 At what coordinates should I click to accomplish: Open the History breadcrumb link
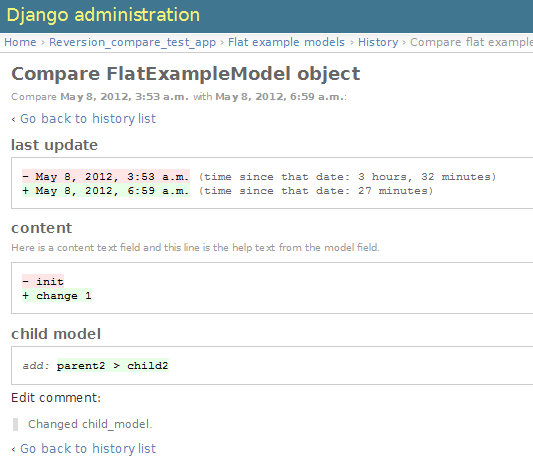[x=378, y=42]
